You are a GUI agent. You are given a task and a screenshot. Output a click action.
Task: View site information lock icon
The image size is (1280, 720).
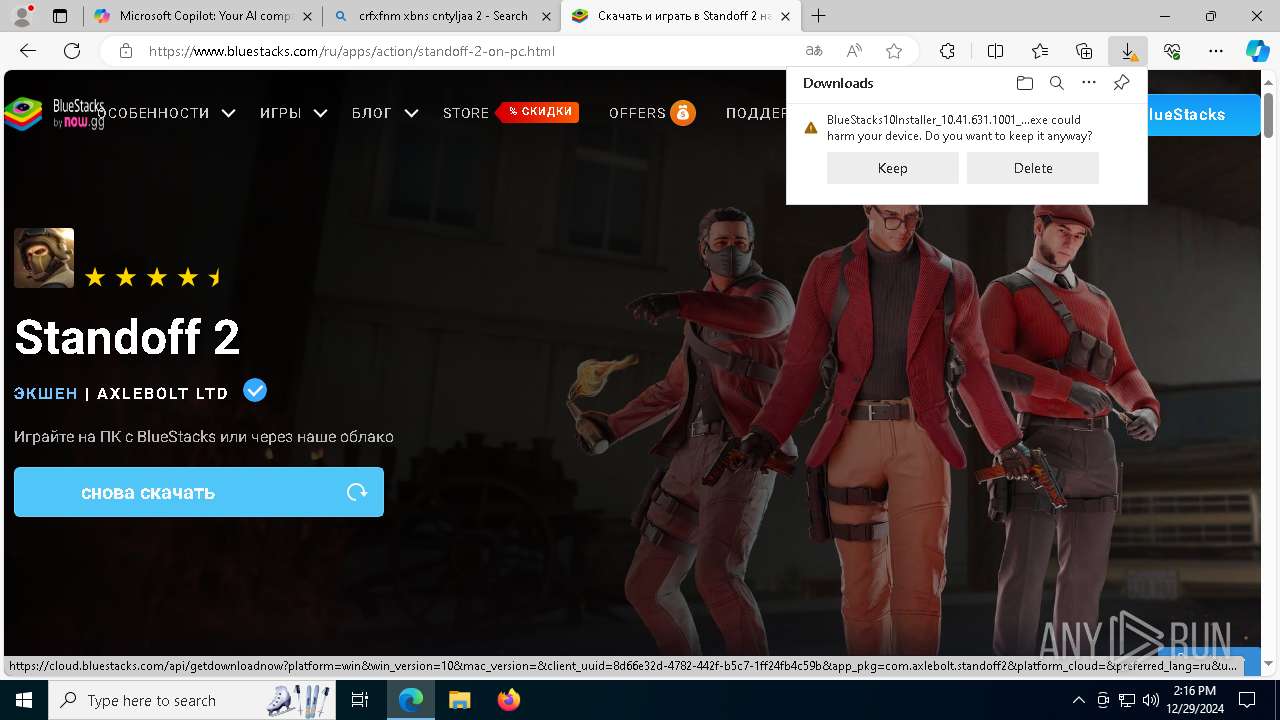point(126,51)
